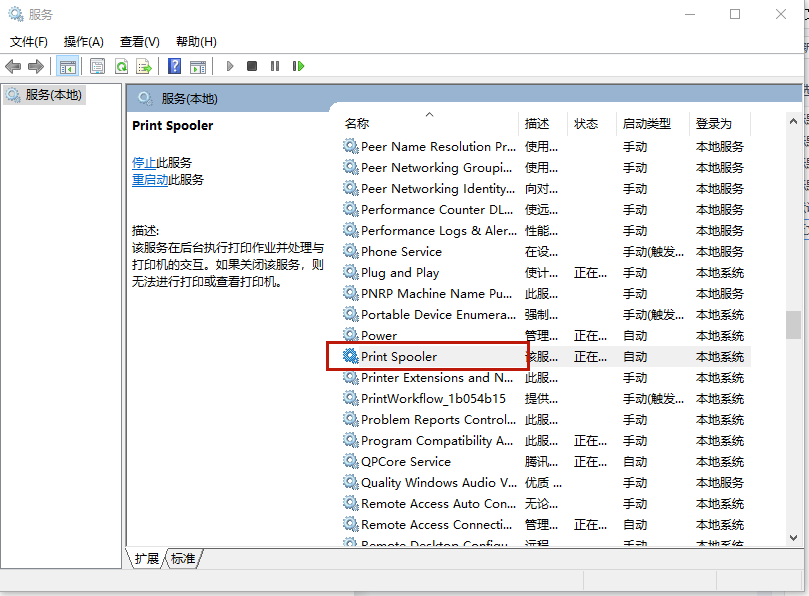
Task: Click 本地系统 logon cell of Plug and Play
Action: [720, 273]
